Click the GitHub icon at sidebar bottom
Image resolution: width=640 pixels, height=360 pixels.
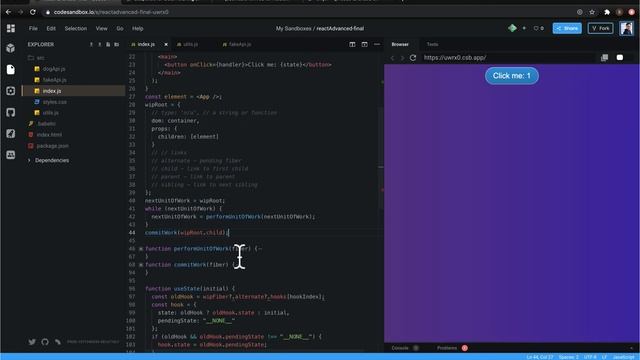click(x=45, y=342)
